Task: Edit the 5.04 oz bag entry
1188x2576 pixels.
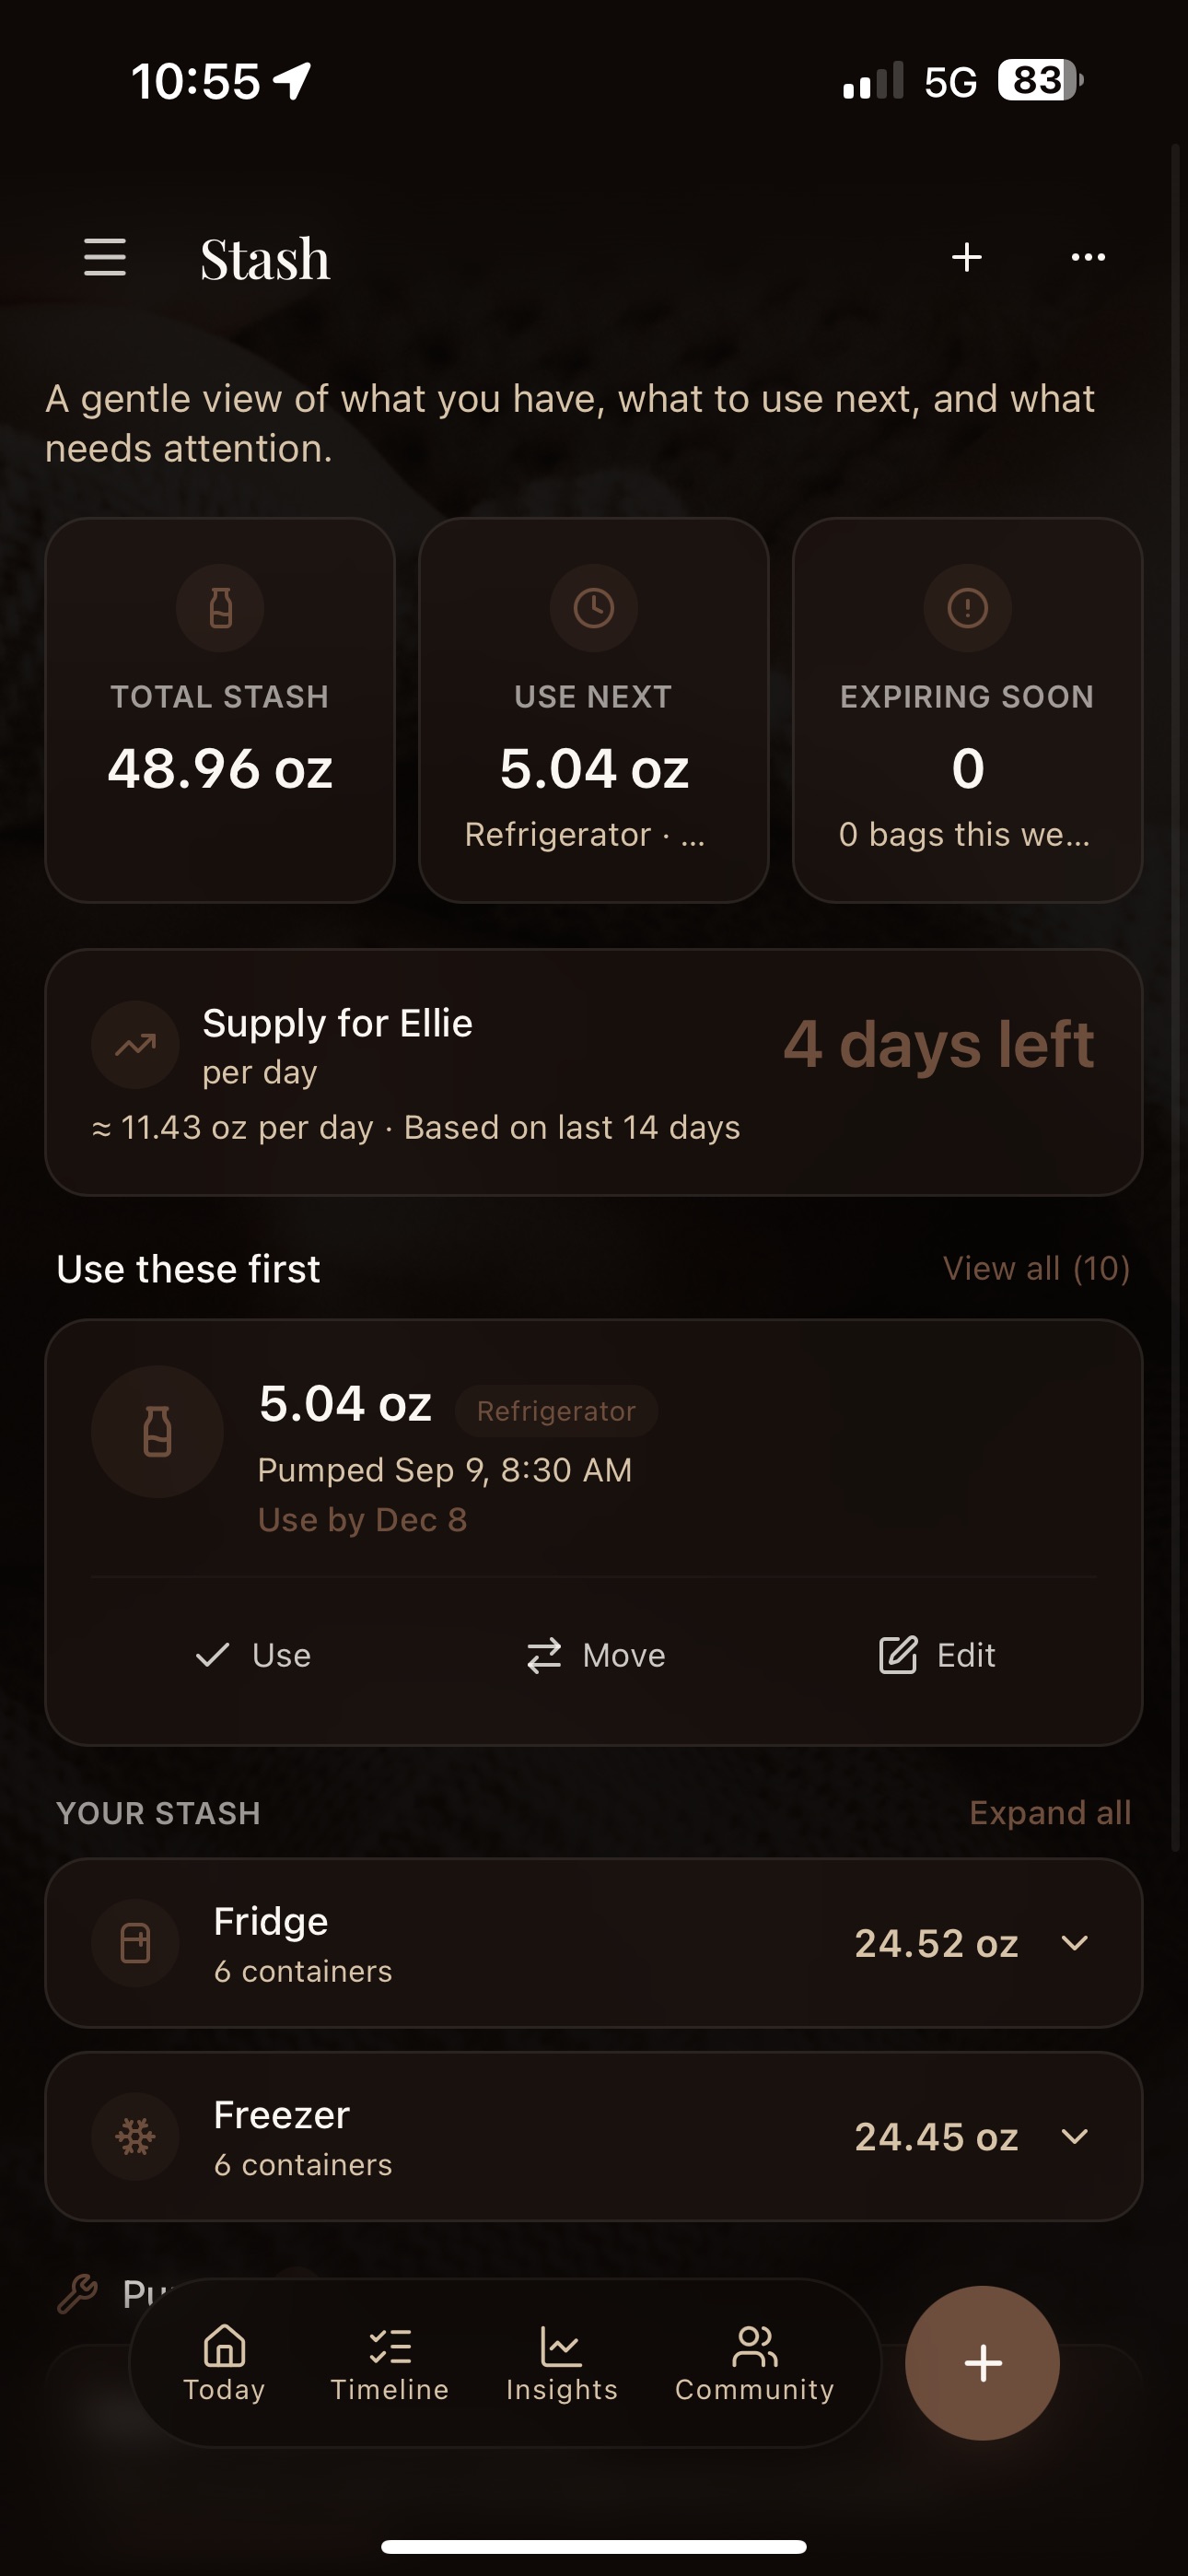Action: click(936, 1655)
